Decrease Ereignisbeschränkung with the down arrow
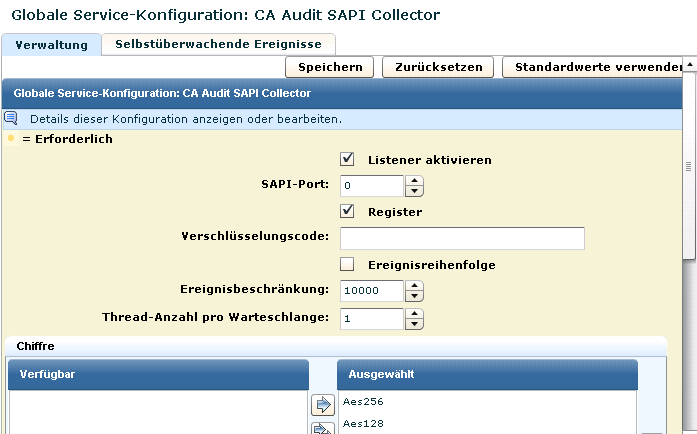 click(x=415, y=296)
